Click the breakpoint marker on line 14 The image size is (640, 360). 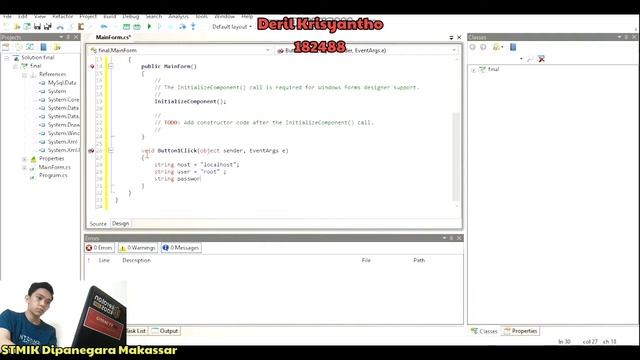coord(91,66)
